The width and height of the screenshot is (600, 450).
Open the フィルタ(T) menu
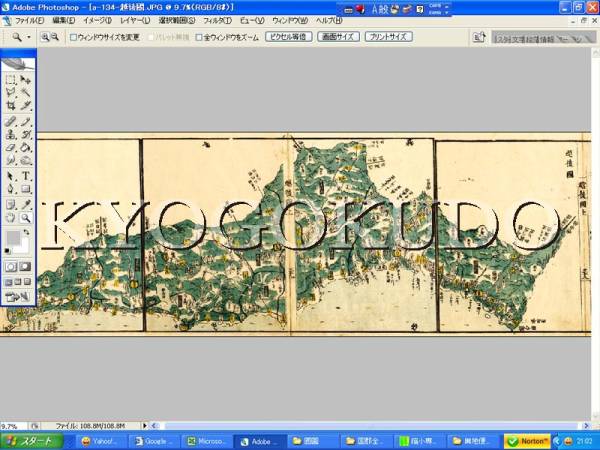coord(217,21)
